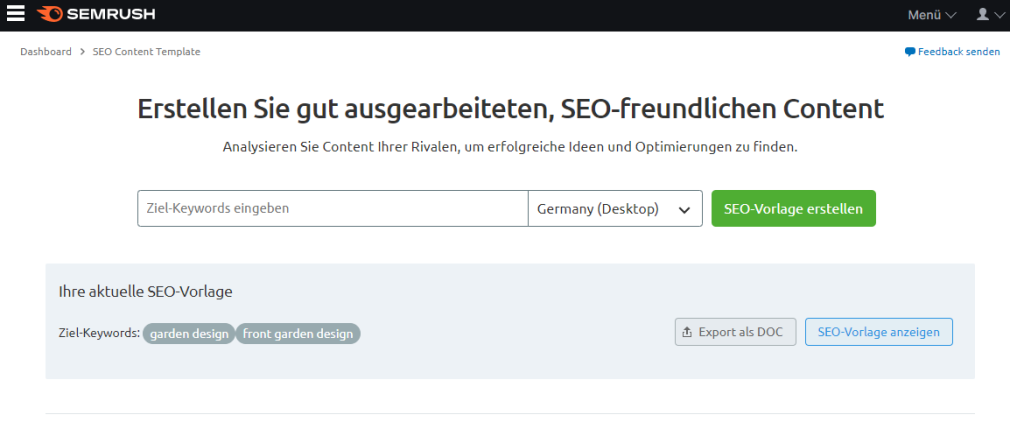Go to Dashboard via the breadcrumb
The width and height of the screenshot is (1010, 443).
(45, 52)
